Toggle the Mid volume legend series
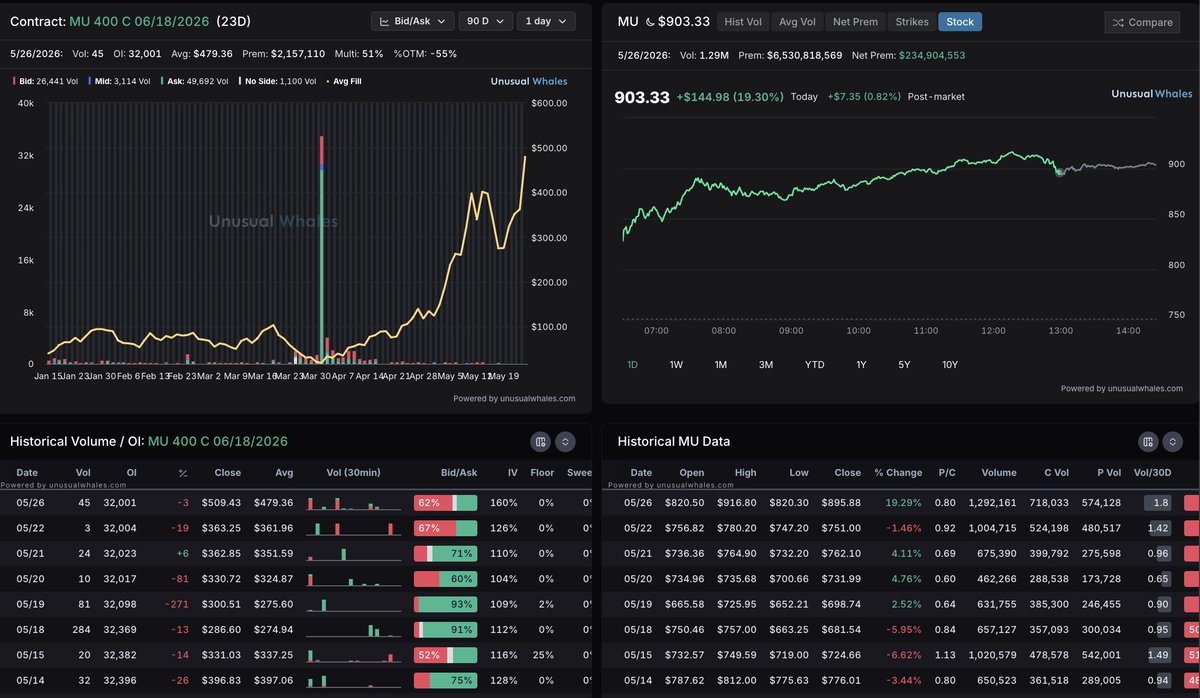Image resolution: width=1200 pixels, height=698 pixels. coord(119,81)
